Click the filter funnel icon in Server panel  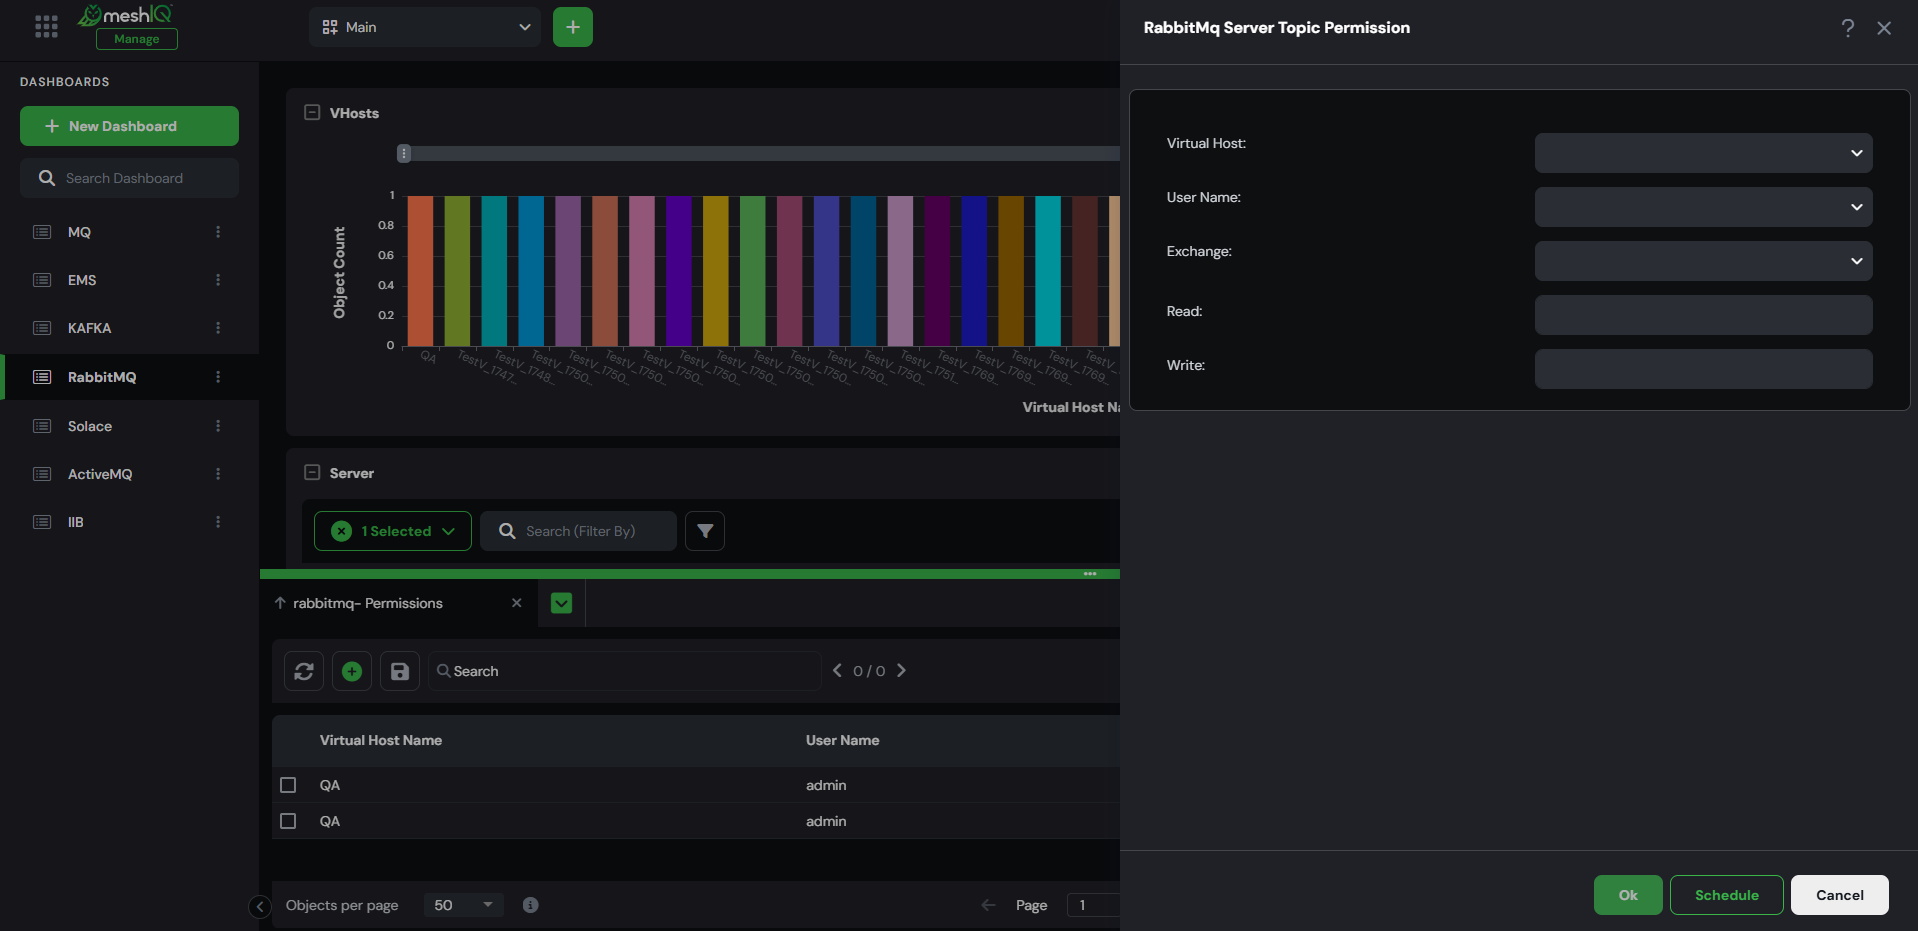click(705, 531)
